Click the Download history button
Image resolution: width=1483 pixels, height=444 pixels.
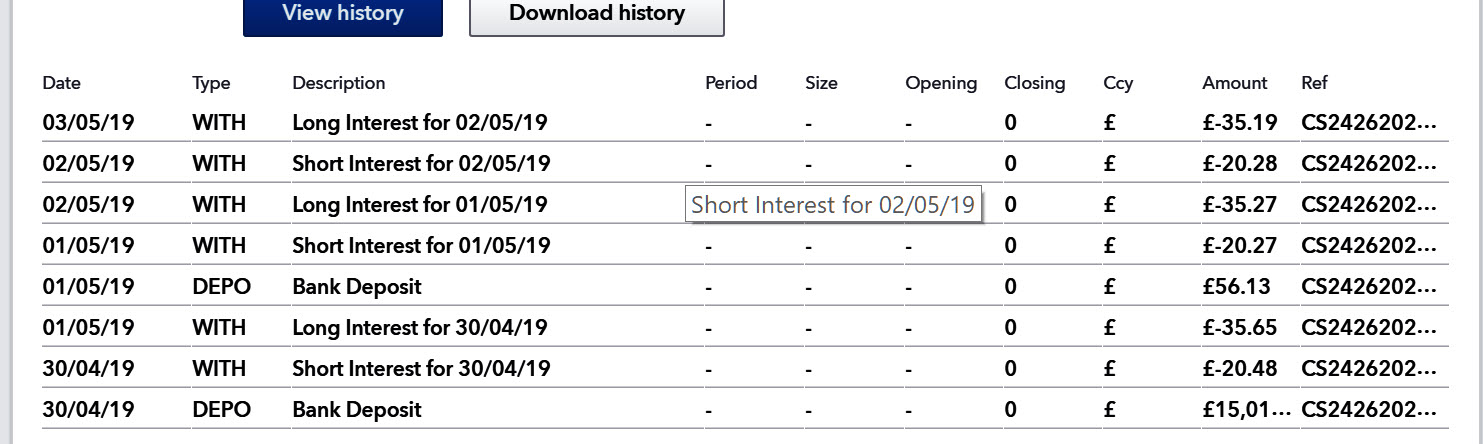point(596,14)
